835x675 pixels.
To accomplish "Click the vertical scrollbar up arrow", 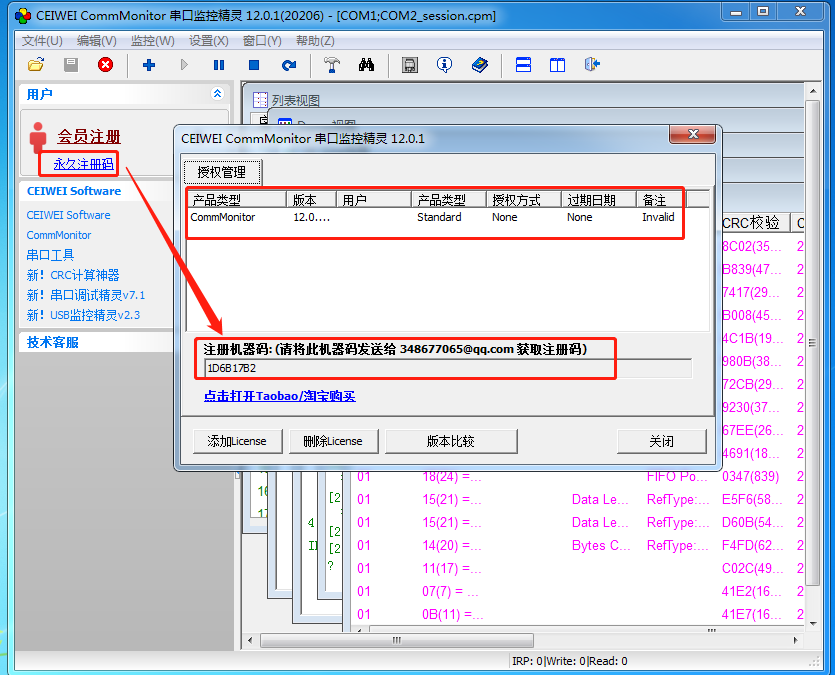I will pyautogui.click(x=813, y=91).
